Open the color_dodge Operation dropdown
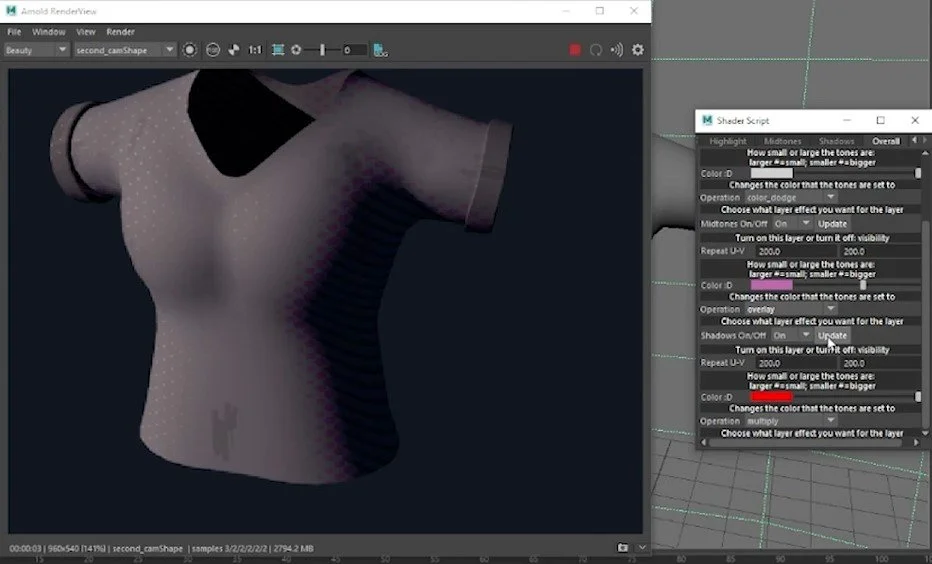The width and height of the screenshot is (932, 564). click(791, 197)
